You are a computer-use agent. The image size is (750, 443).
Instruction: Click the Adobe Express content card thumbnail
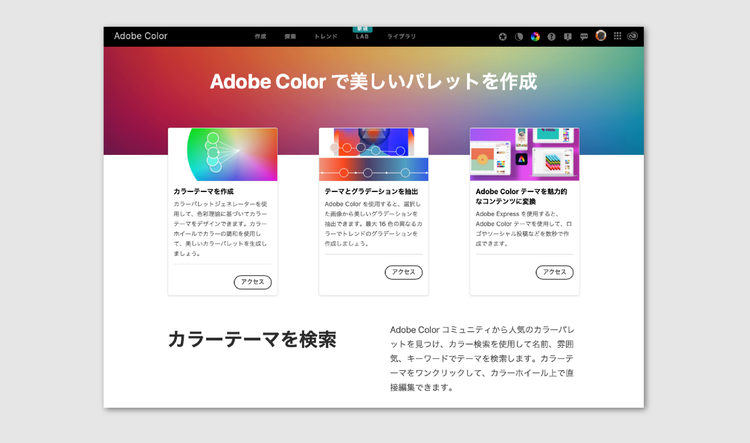(524, 154)
